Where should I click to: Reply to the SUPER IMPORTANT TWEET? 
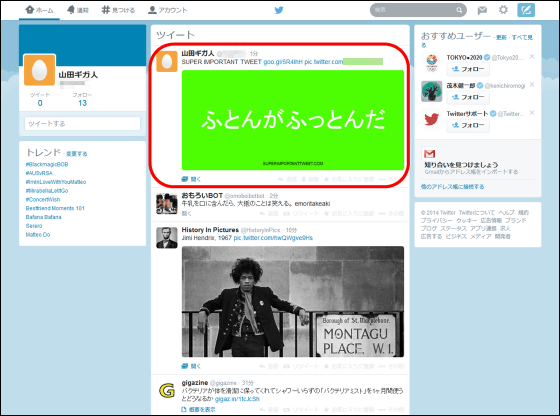pos(288,179)
